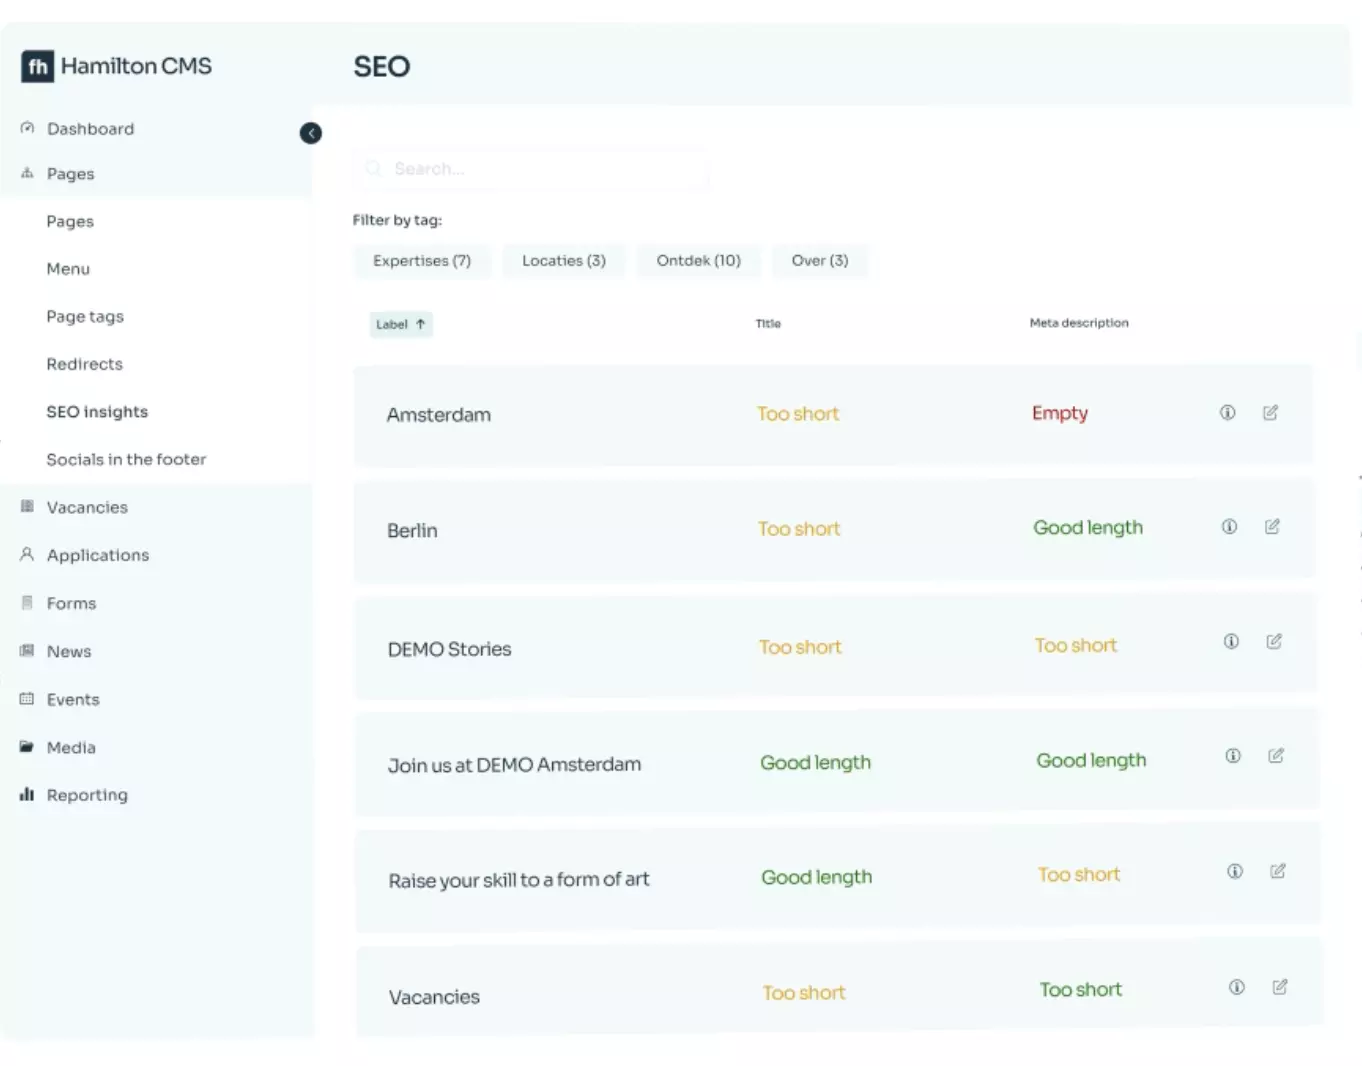Edit the Raise your skill row
This screenshot has height=1066, width=1362.
(1278, 871)
